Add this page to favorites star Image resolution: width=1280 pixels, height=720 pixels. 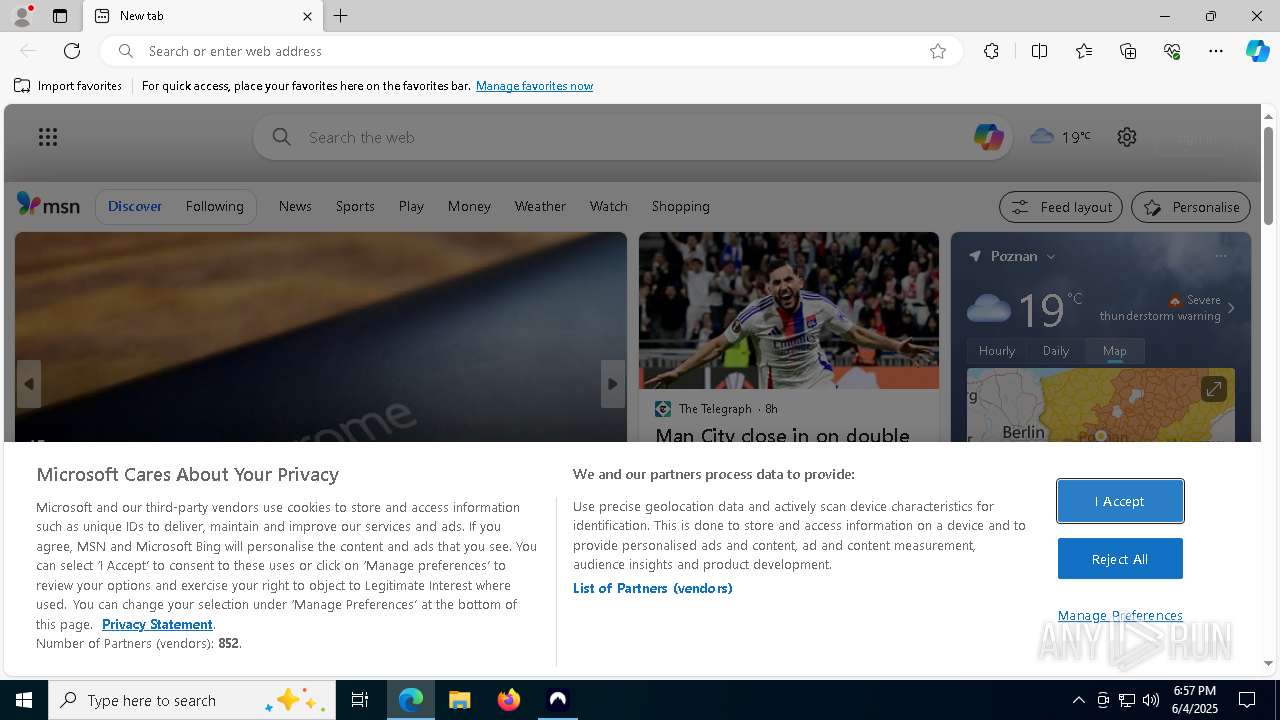click(938, 51)
